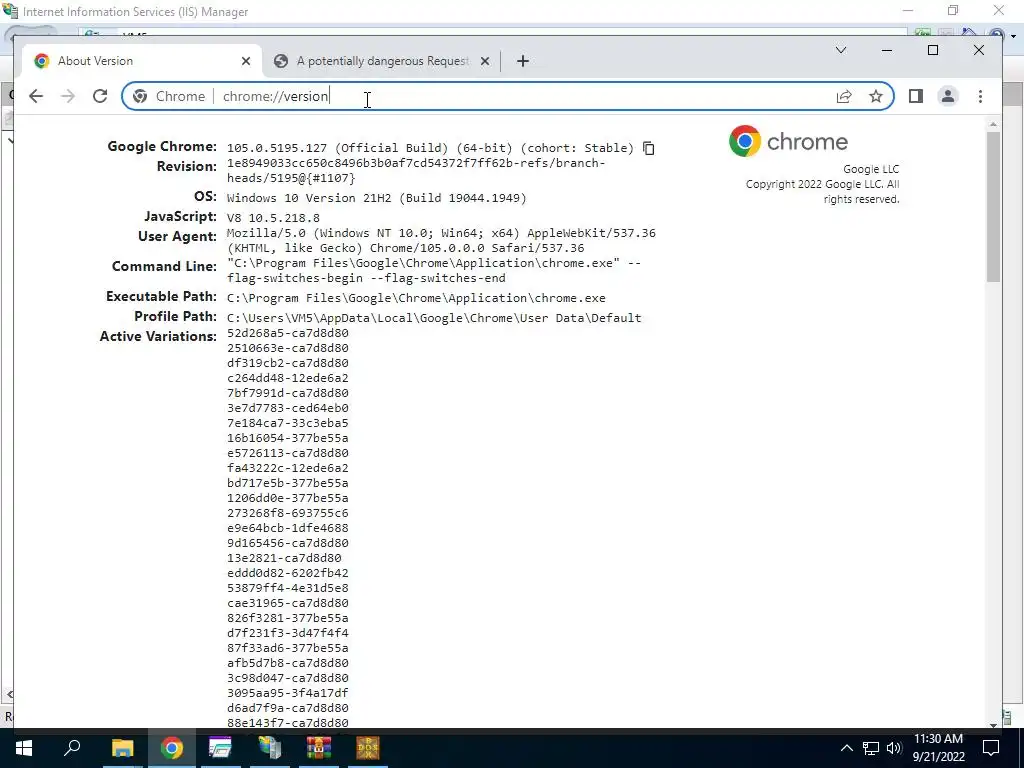Open the IIS Manager taskbar icon
The height and width of the screenshot is (768, 1024).
(270, 748)
